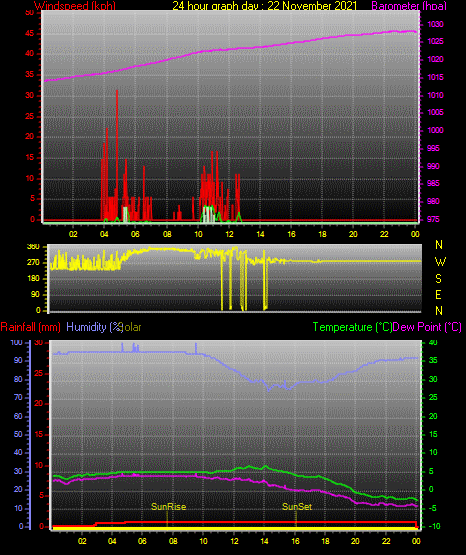
Task: Click the "SunSet" marker label
Action: pos(297,507)
